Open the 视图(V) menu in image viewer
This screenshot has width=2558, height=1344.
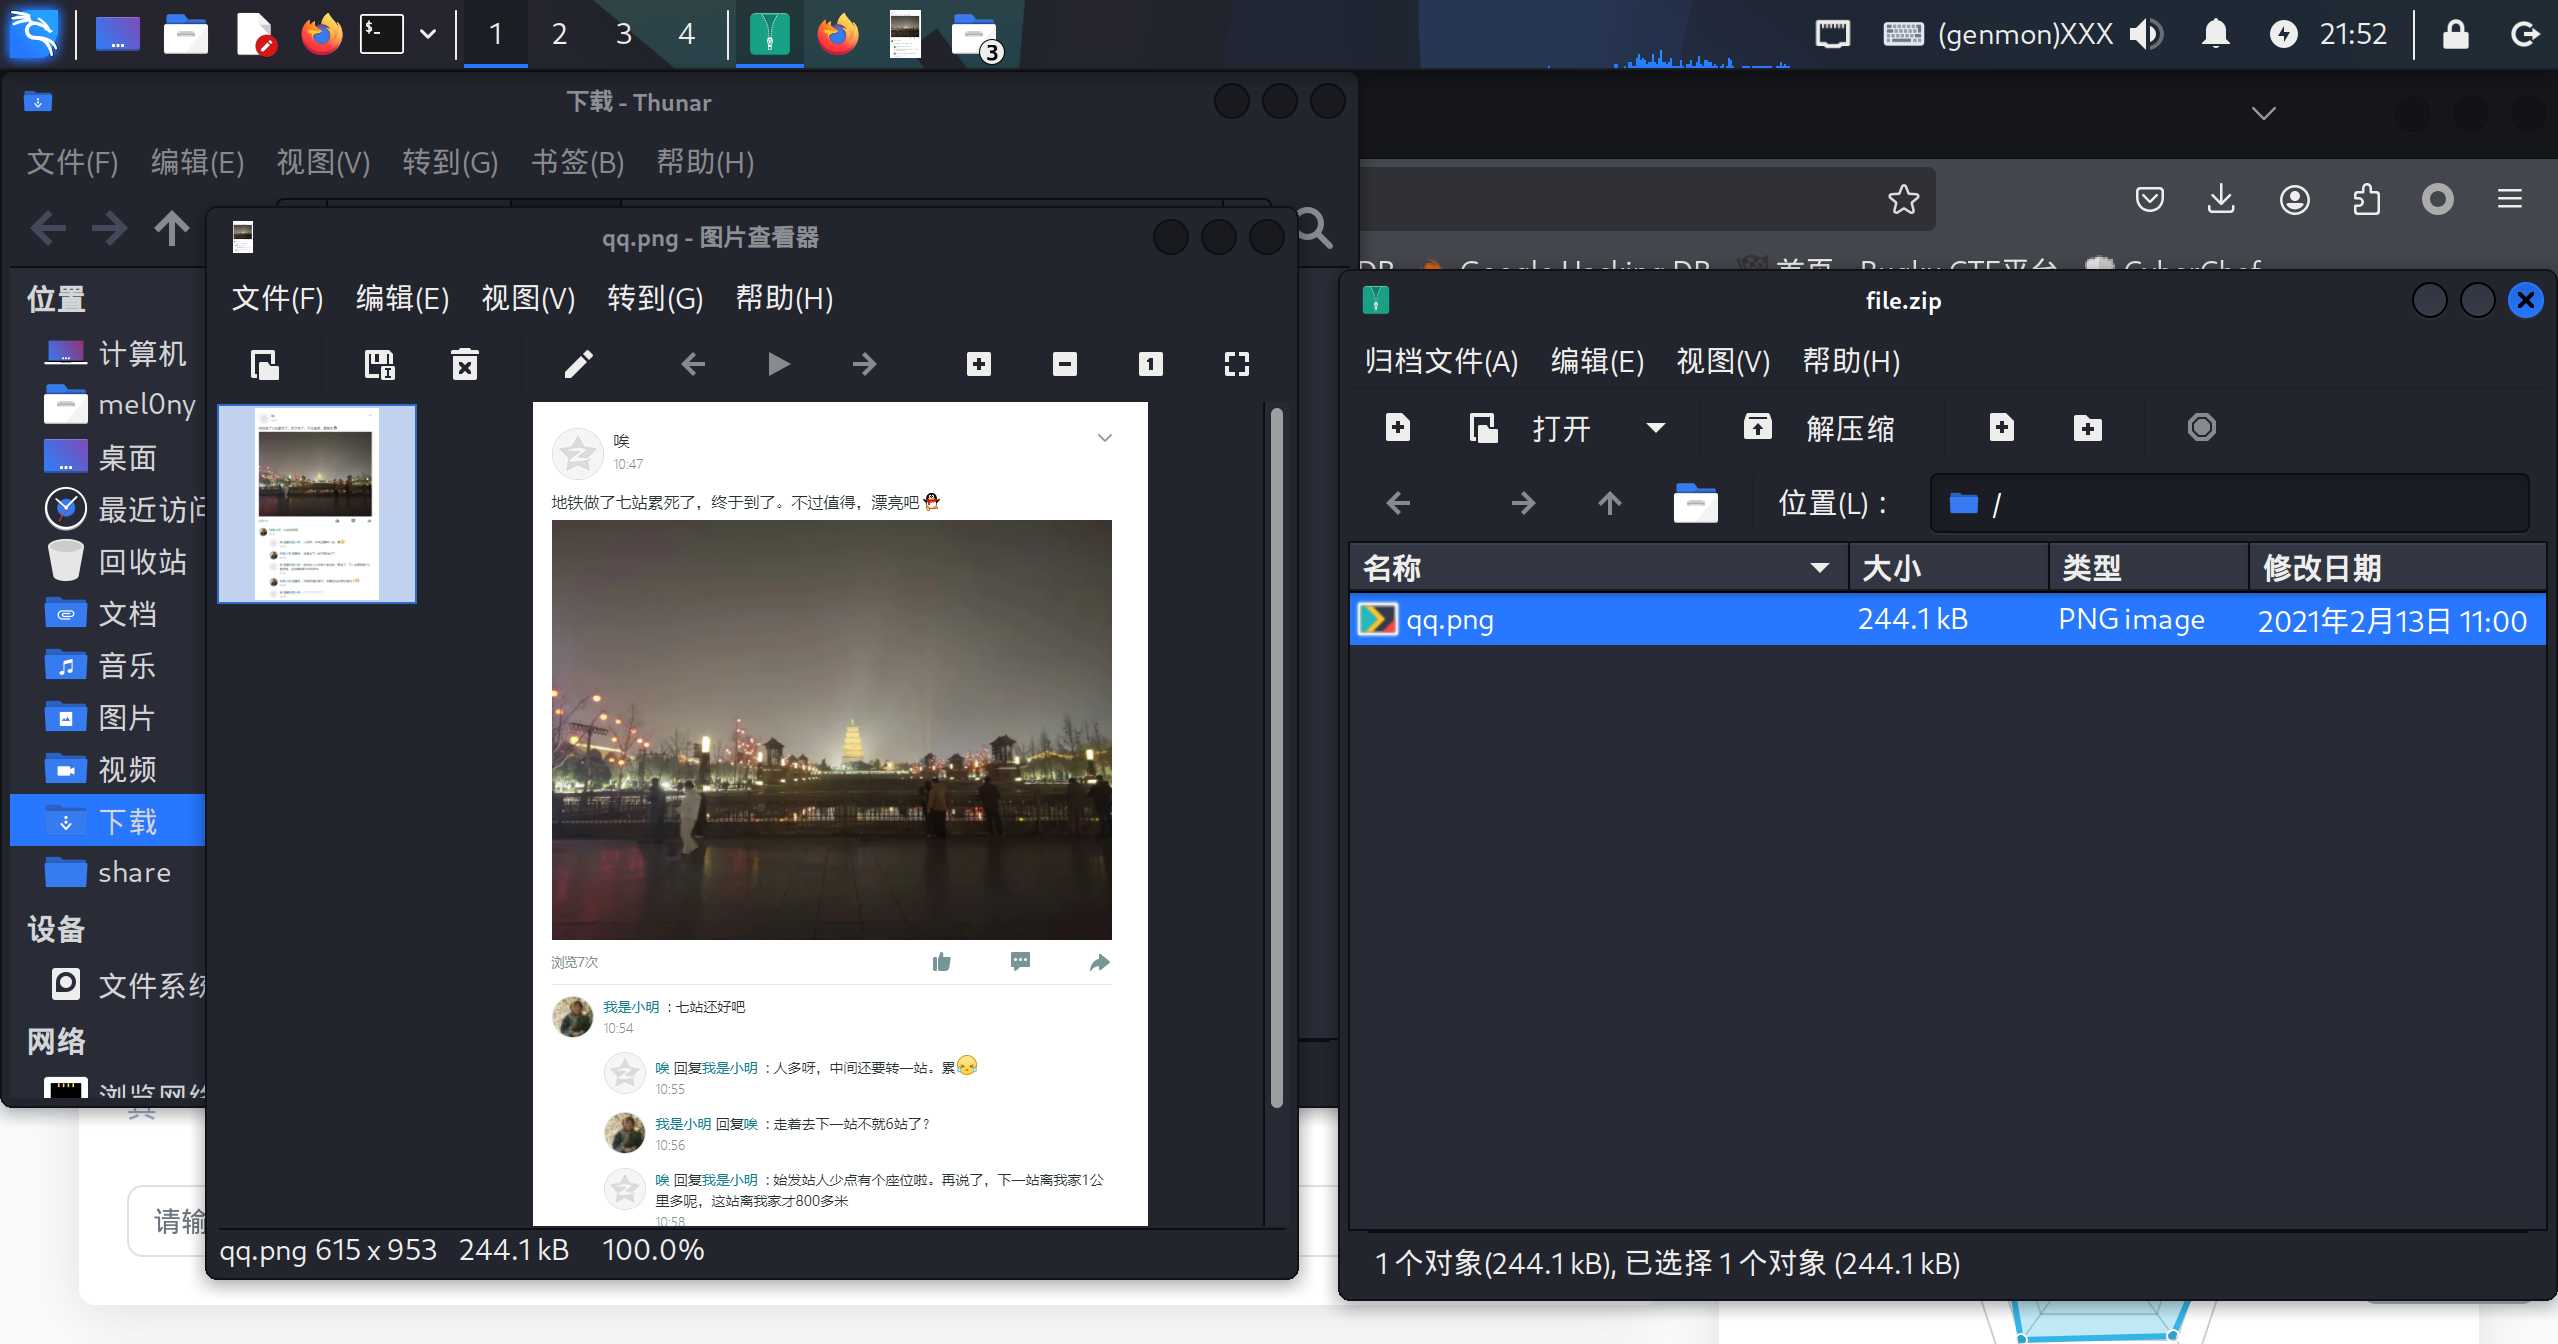point(528,298)
